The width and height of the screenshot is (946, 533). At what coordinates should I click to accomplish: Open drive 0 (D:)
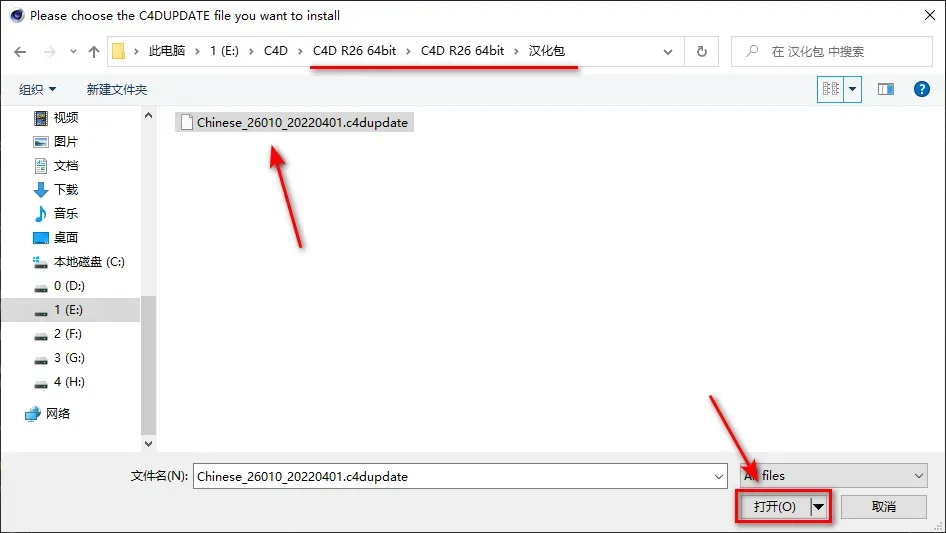coord(68,286)
